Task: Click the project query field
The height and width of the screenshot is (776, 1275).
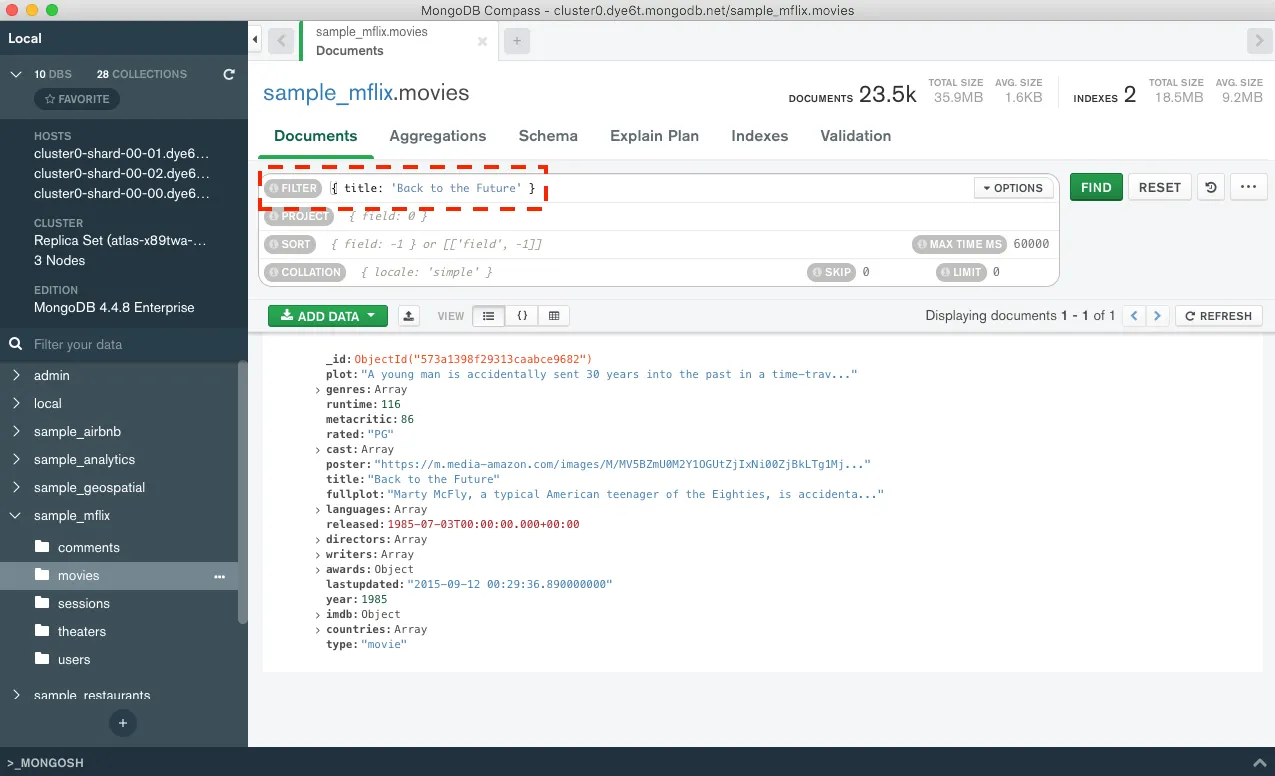Action: tap(695, 216)
